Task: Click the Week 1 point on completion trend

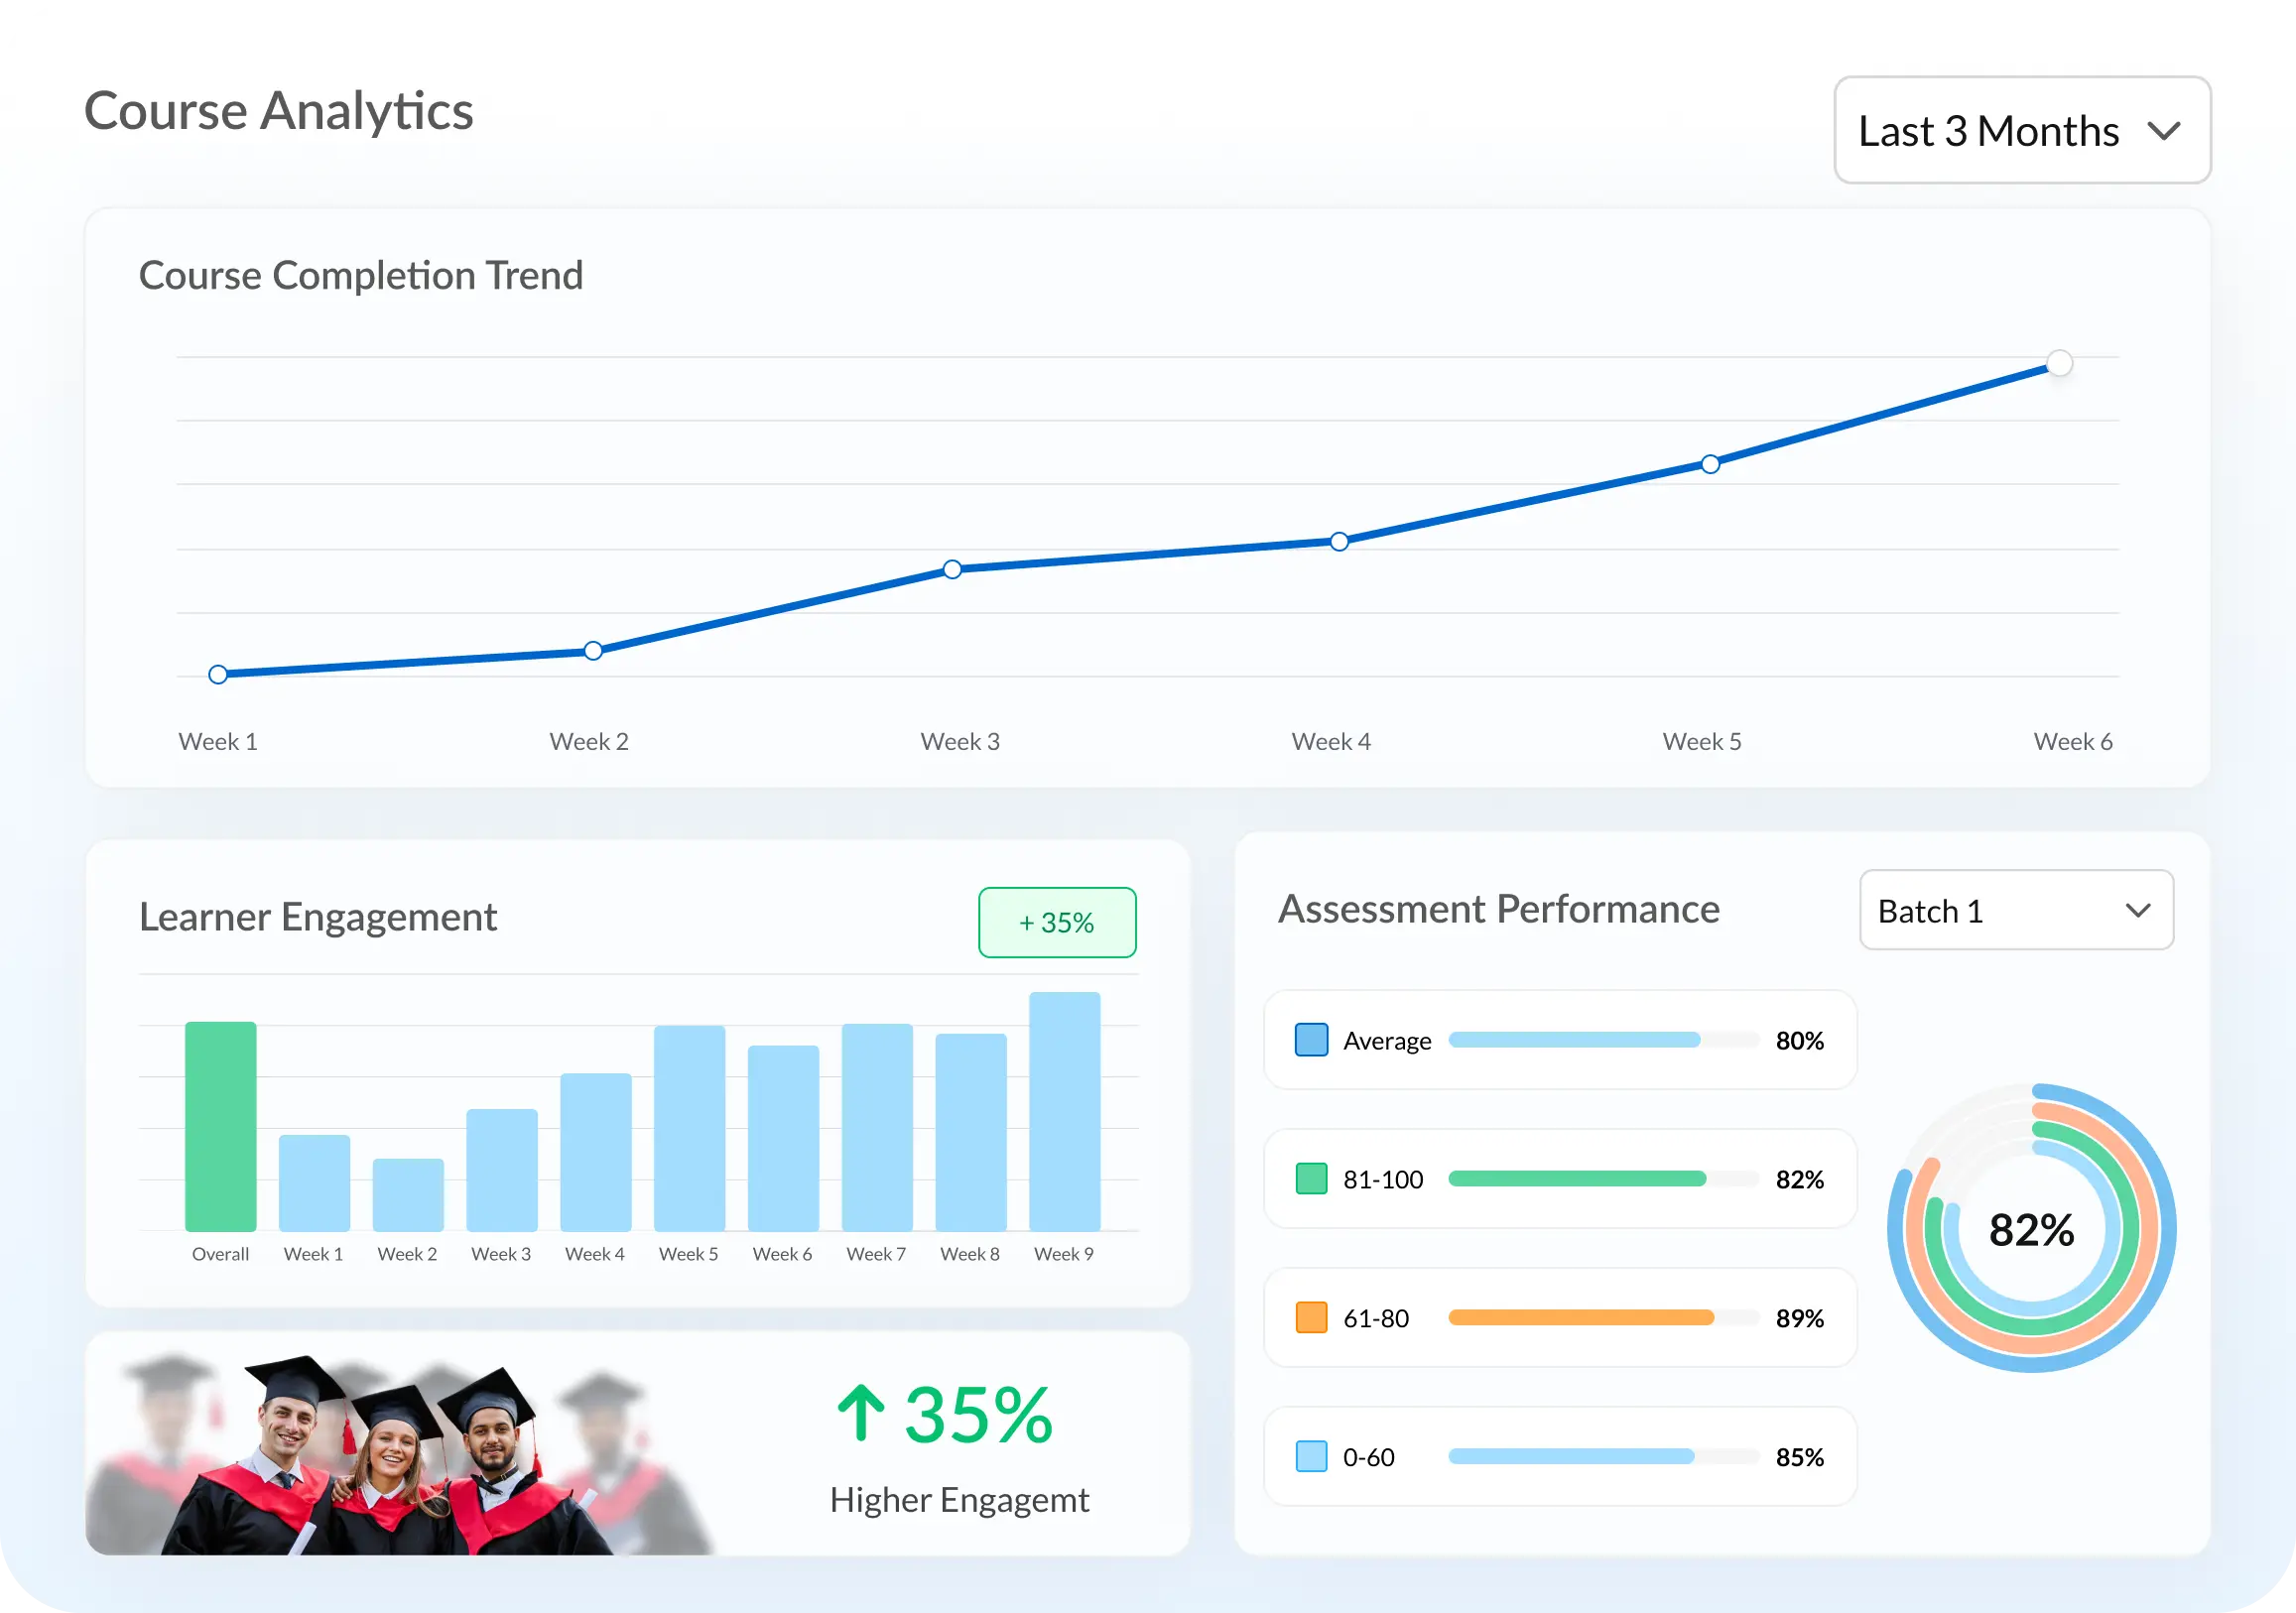Action: pyautogui.click(x=218, y=674)
